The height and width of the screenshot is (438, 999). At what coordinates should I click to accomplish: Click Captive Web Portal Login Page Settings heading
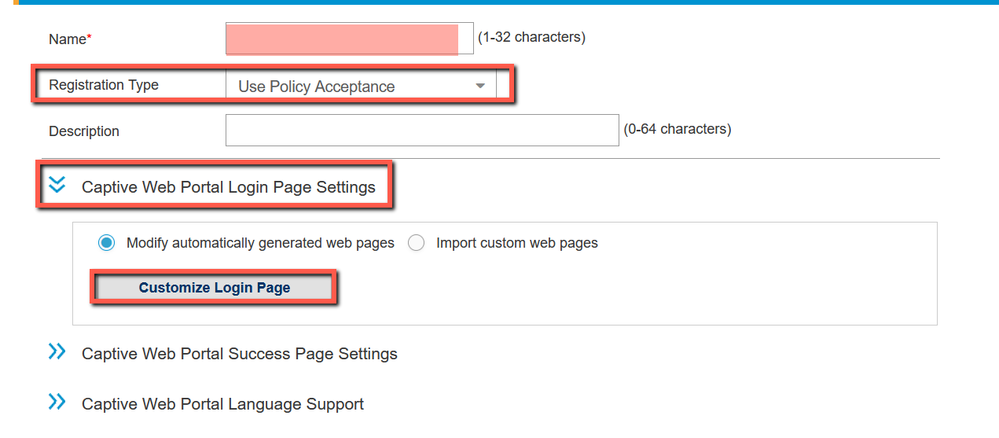click(228, 187)
